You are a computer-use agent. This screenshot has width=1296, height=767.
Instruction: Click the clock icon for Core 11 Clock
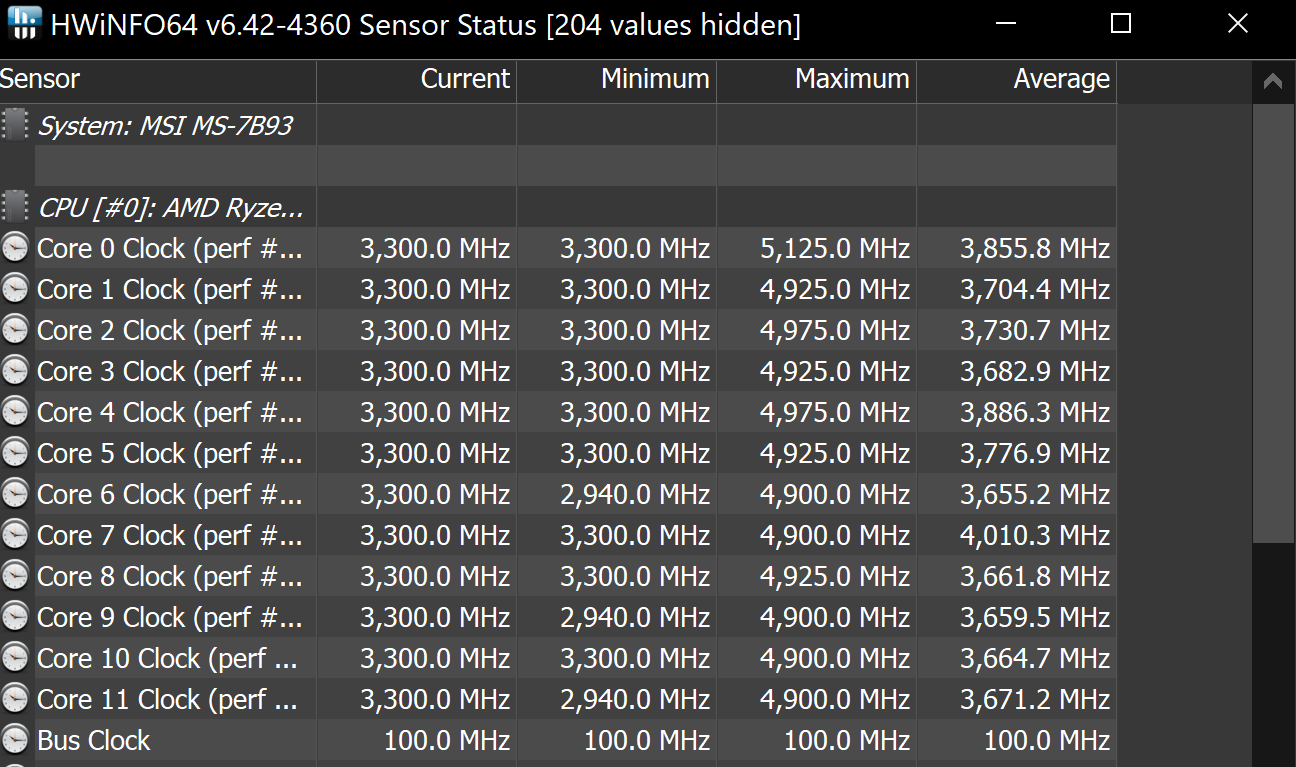click(x=15, y=699)
